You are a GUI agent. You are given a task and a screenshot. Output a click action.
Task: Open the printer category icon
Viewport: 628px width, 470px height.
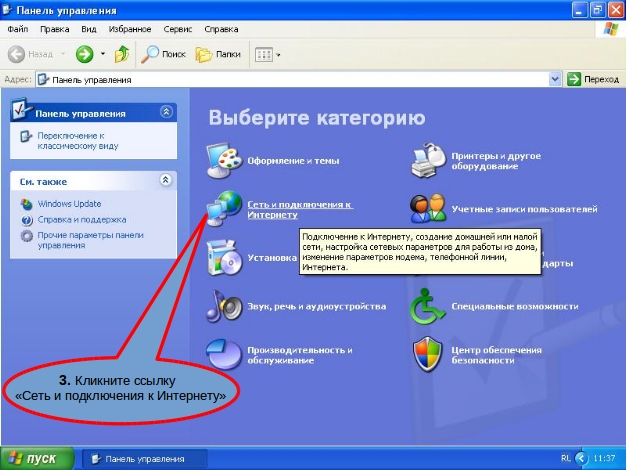point(428,160)
